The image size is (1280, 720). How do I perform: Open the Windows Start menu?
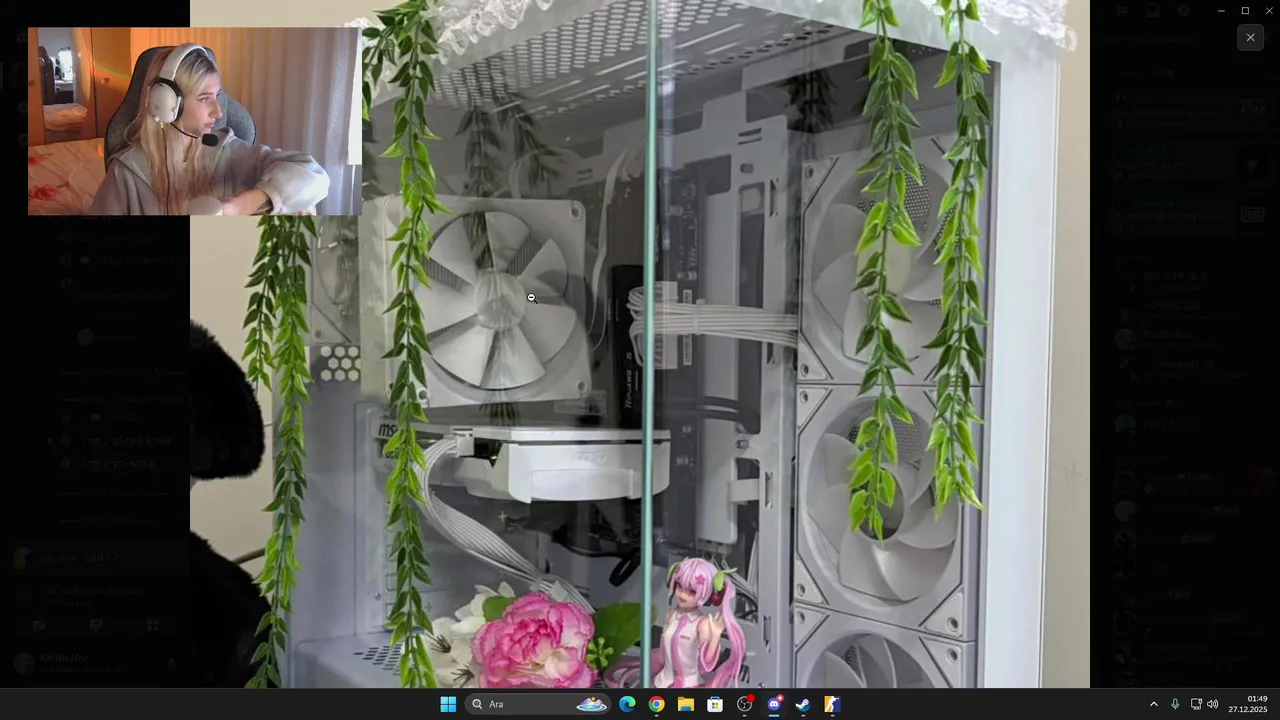coord(448,704)
